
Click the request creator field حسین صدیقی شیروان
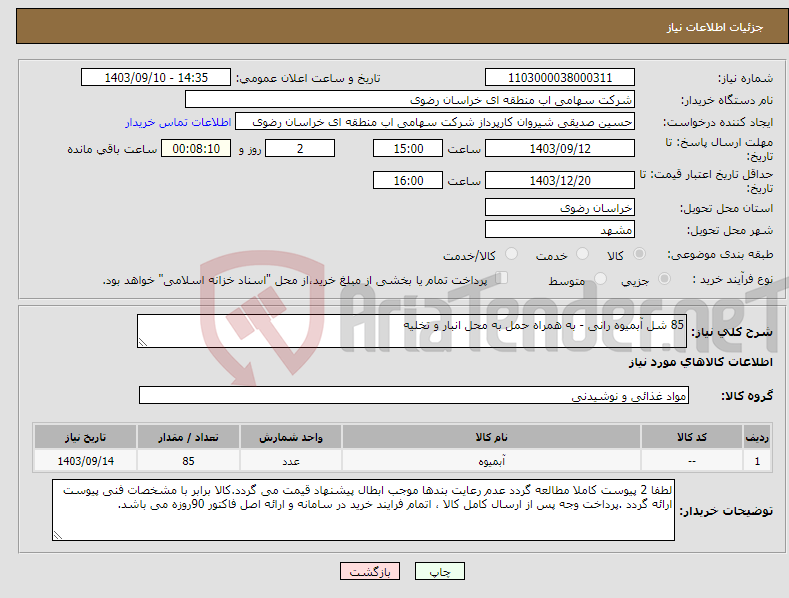point(435,122)
